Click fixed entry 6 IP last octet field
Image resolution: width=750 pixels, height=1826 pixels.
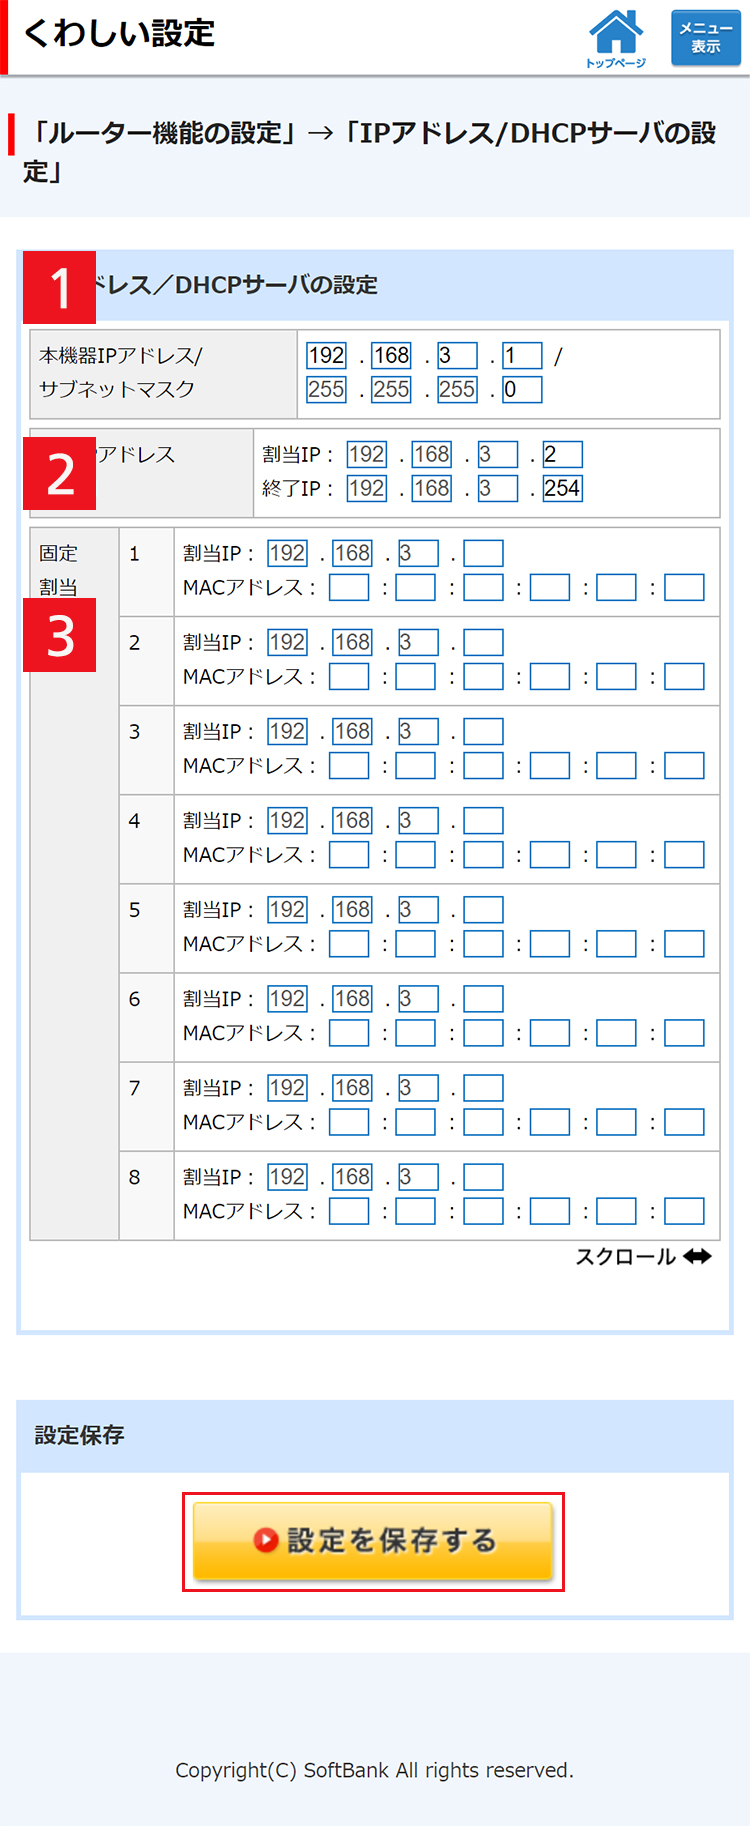483,998
